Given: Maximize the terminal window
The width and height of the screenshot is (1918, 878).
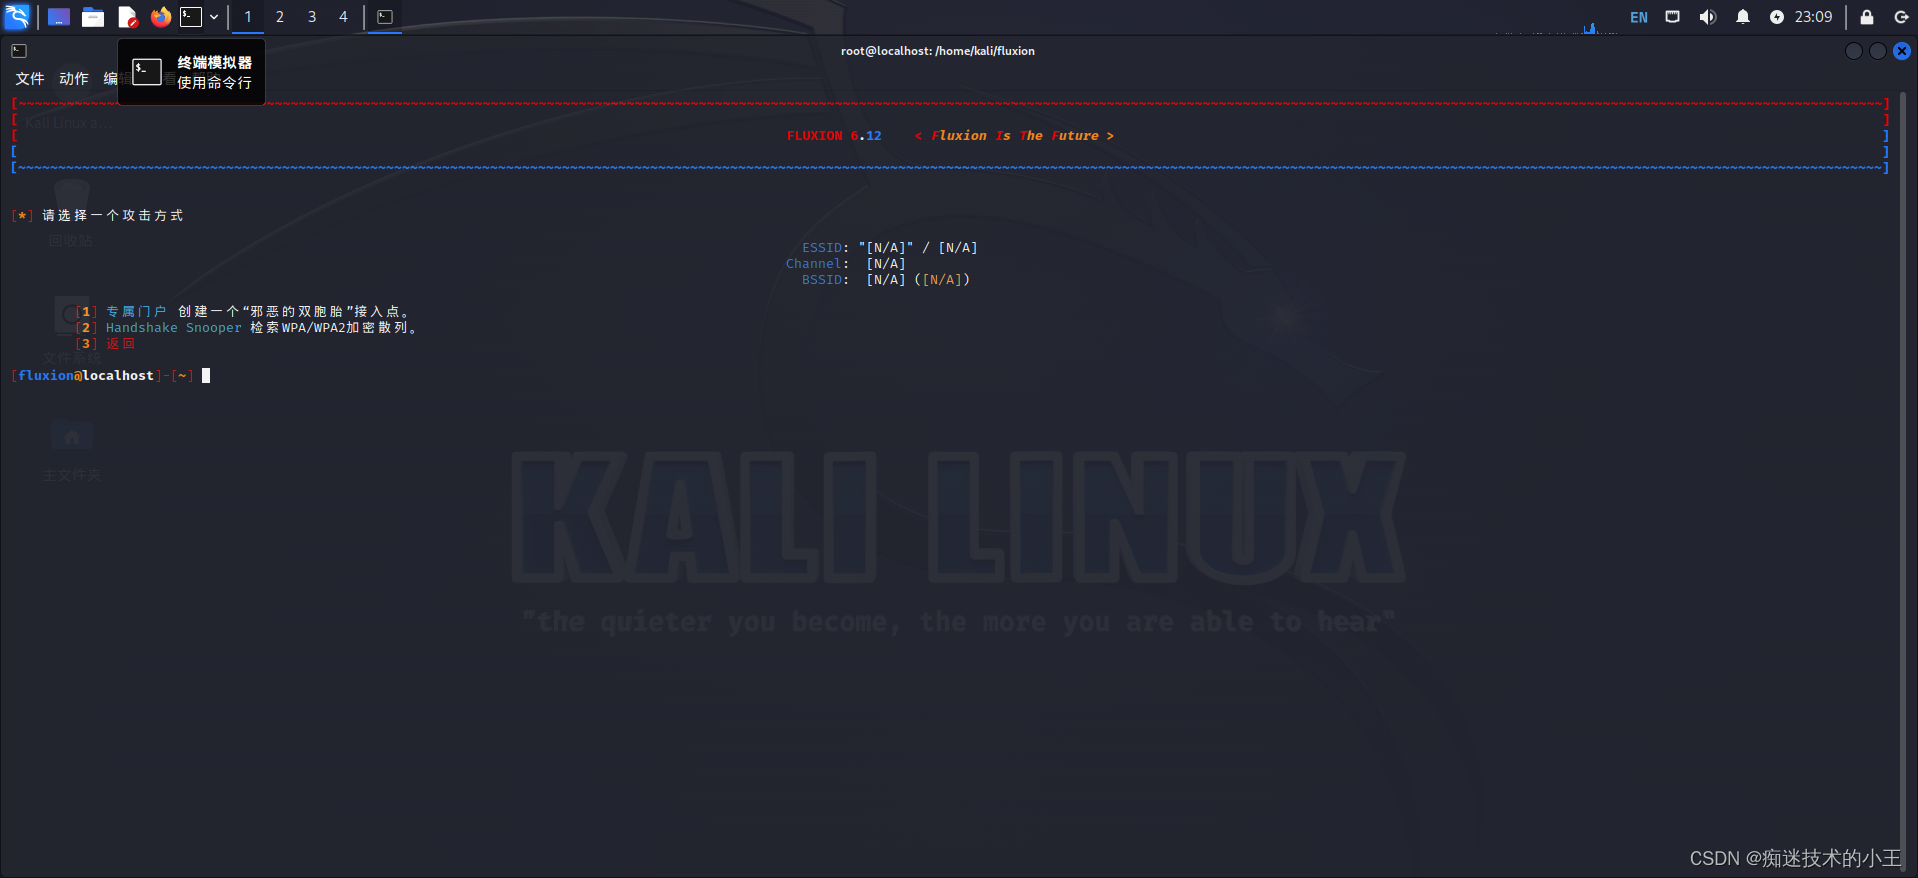Looking at the screenshot, I should click(x=1878, y=51).
